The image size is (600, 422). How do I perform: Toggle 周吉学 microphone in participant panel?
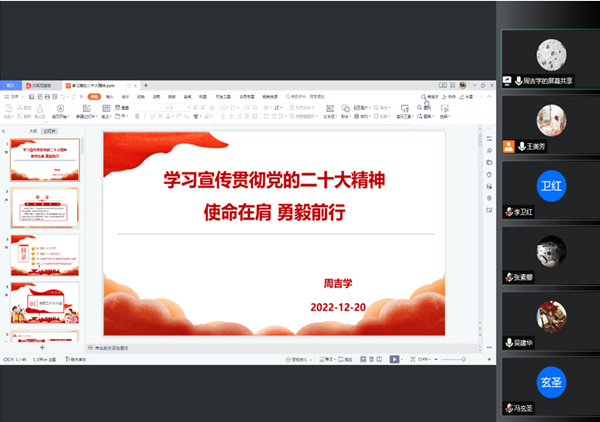(519, 79)
